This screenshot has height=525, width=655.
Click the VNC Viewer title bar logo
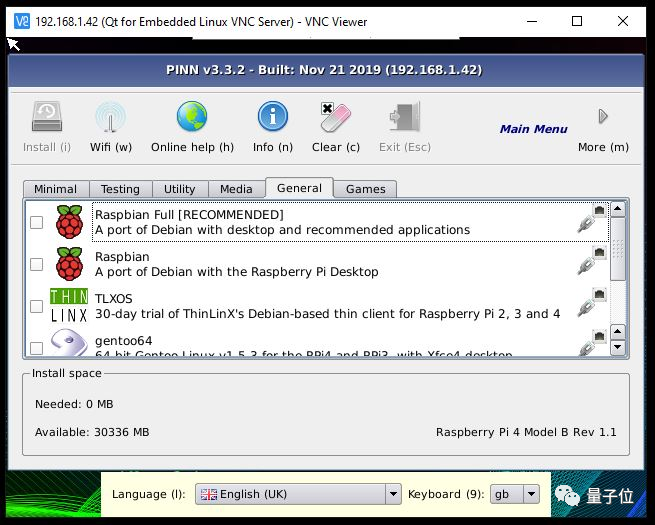(22, 21)
